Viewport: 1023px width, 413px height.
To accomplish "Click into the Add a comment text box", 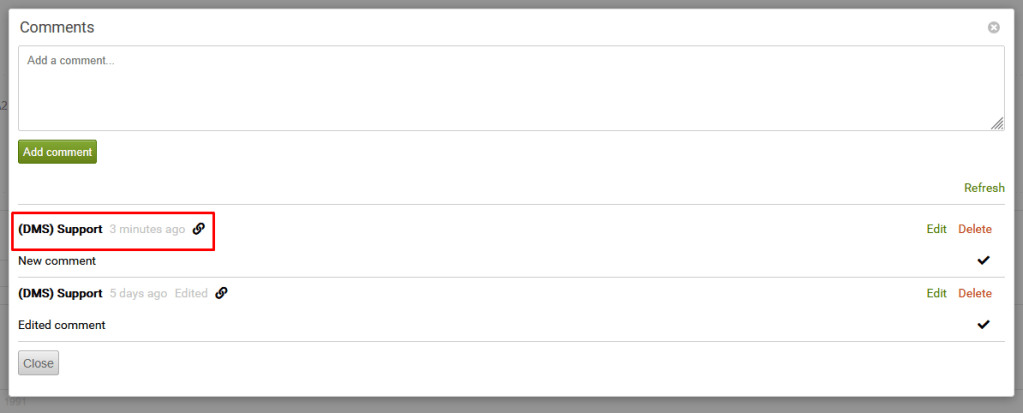I will (510, 87).
